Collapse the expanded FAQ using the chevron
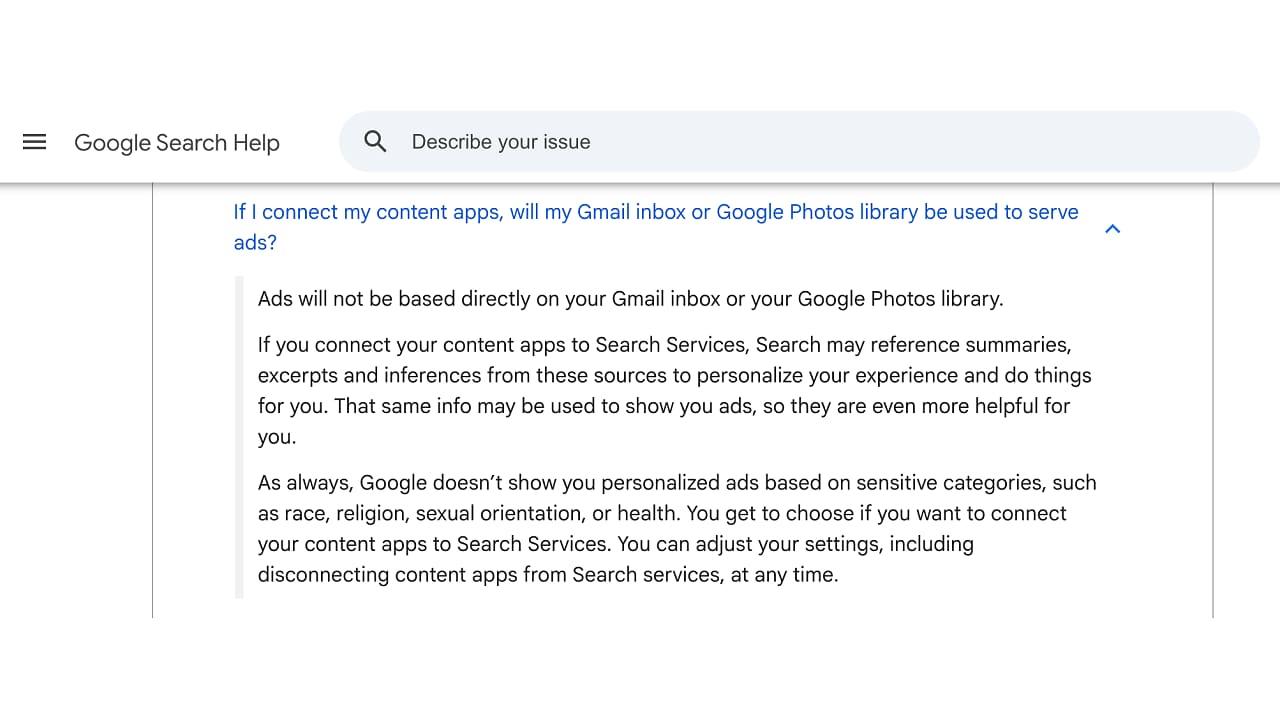This screenshot has width=1280, height=720. pos(1112,229)
